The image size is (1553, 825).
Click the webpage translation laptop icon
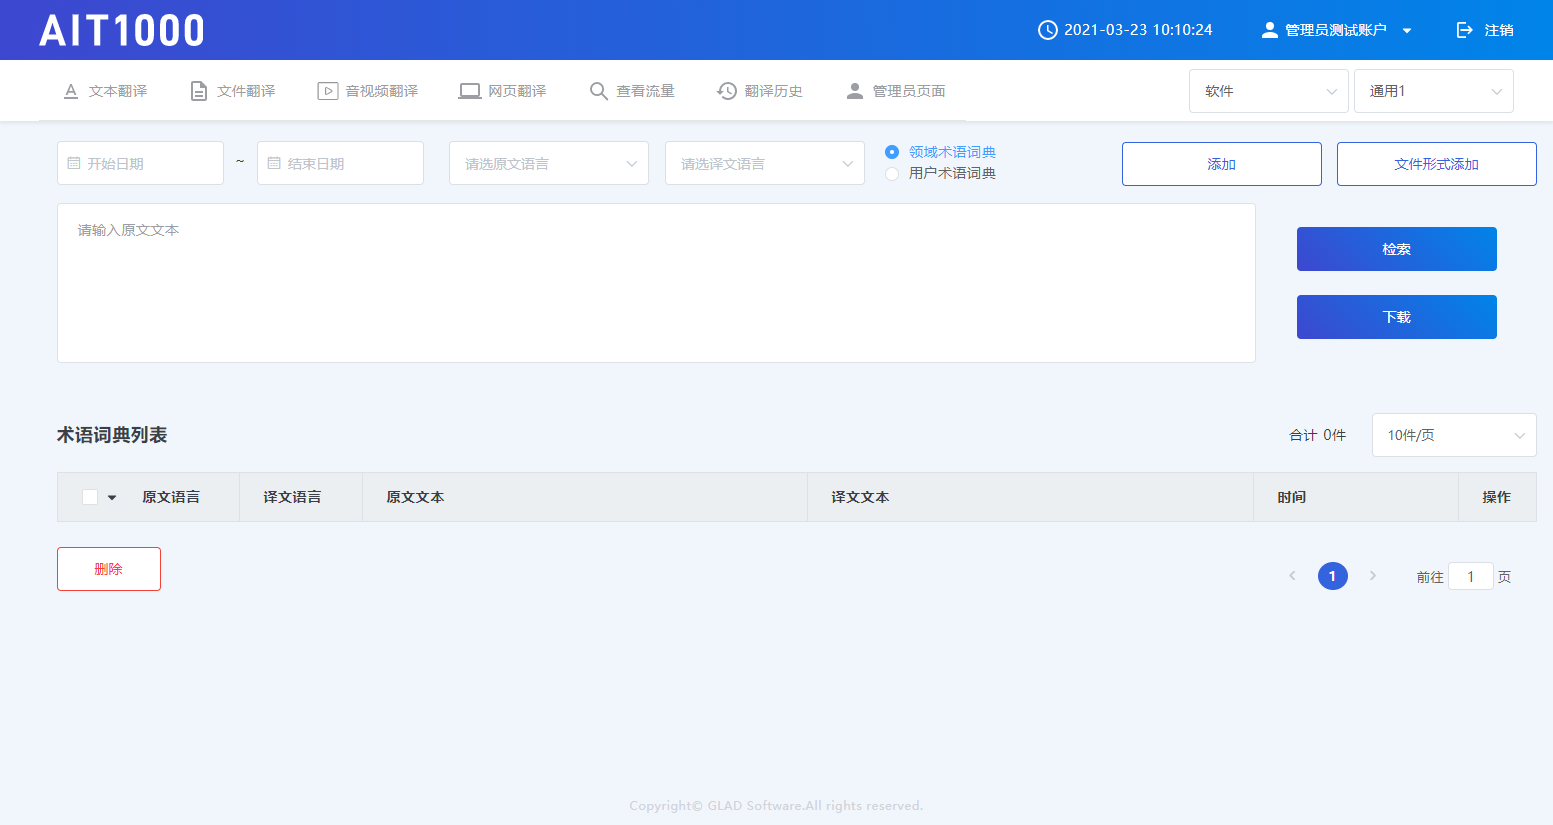click(x=469, y=91)
